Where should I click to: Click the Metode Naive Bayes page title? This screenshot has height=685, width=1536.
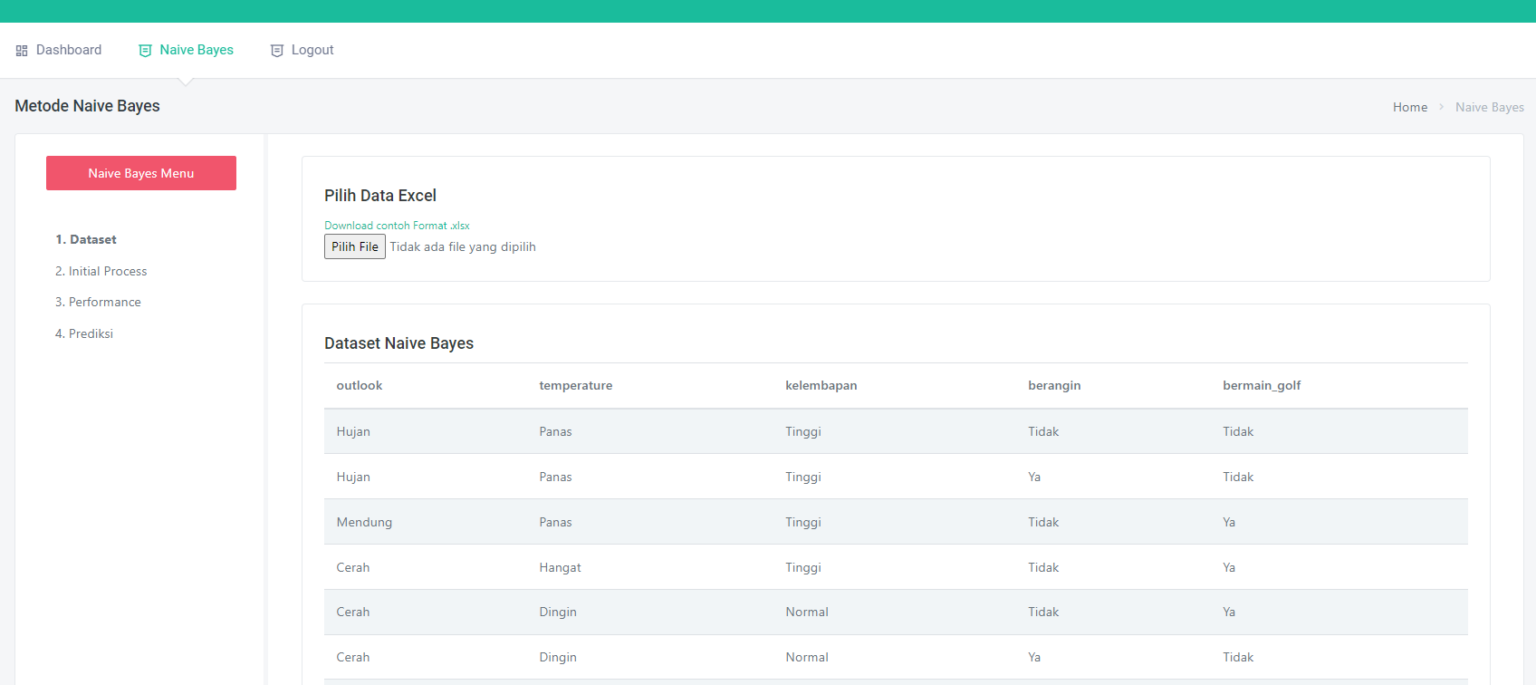87,106
